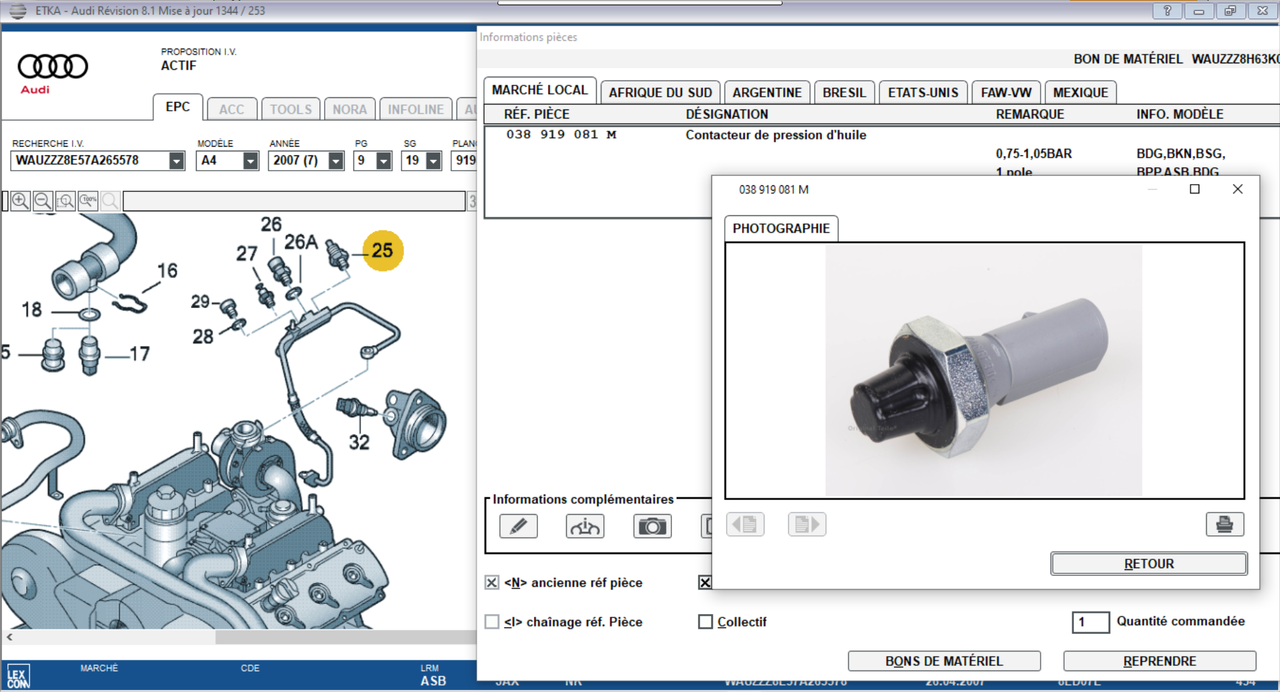Image resolution: width=1280 pixels, height=692 pixels.
Task: Advance to next photo page
Action: click(x=806, y=523)
